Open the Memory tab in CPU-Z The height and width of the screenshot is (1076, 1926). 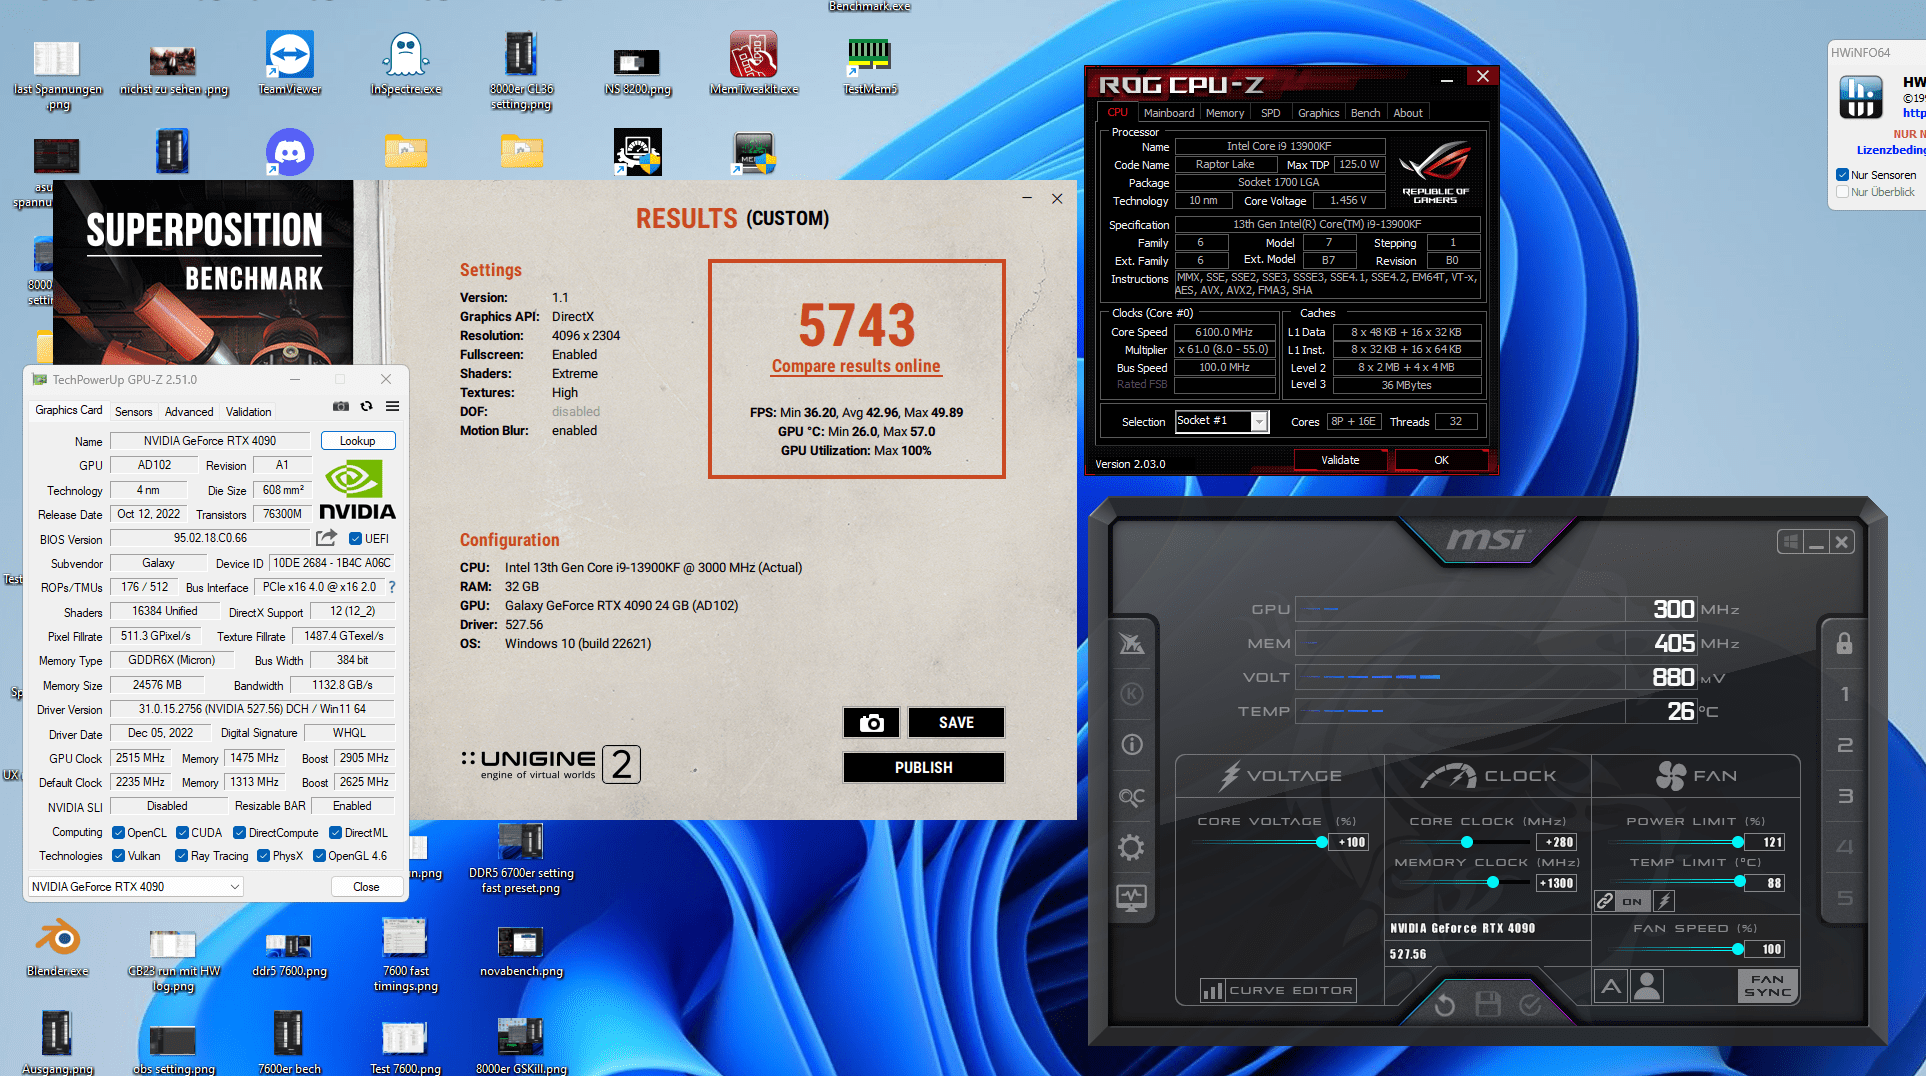[x=1225, y=113]
